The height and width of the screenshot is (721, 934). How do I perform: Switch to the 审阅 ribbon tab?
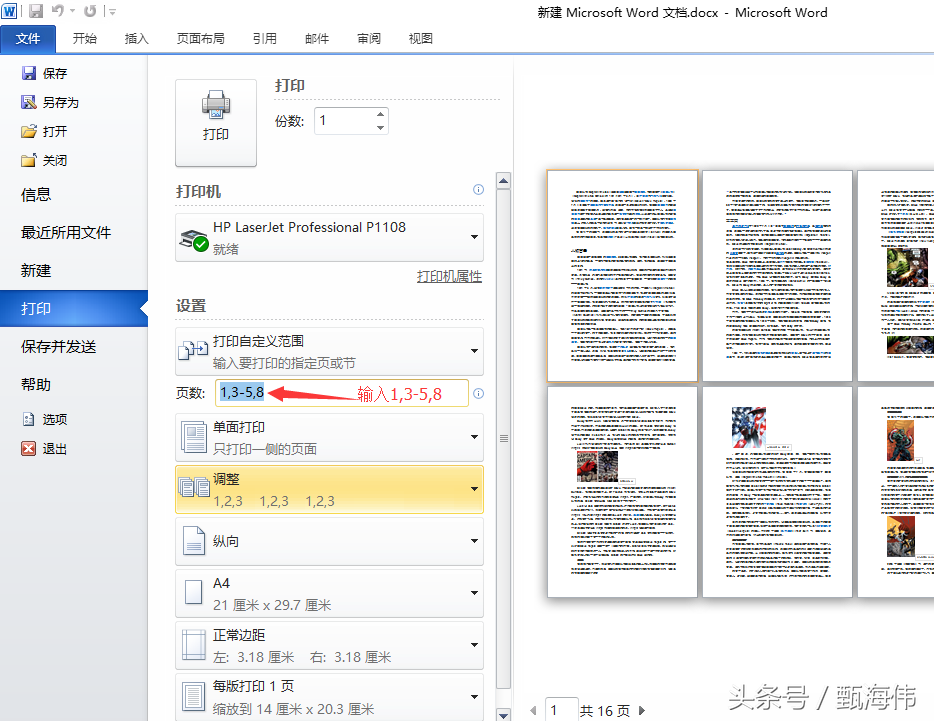(369, 39)
